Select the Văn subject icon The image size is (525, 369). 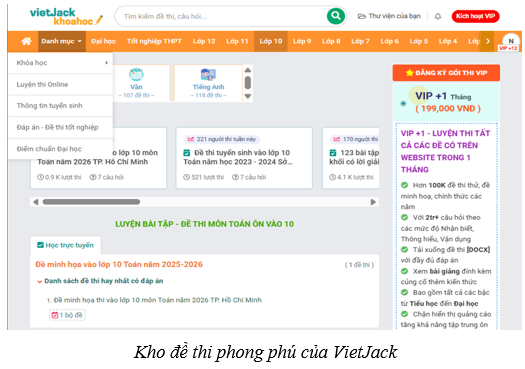[136, 74]
